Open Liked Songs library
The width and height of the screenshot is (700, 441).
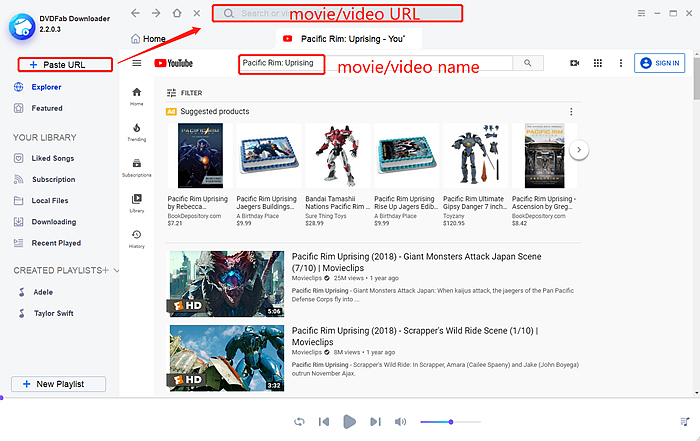pos(44,158)
